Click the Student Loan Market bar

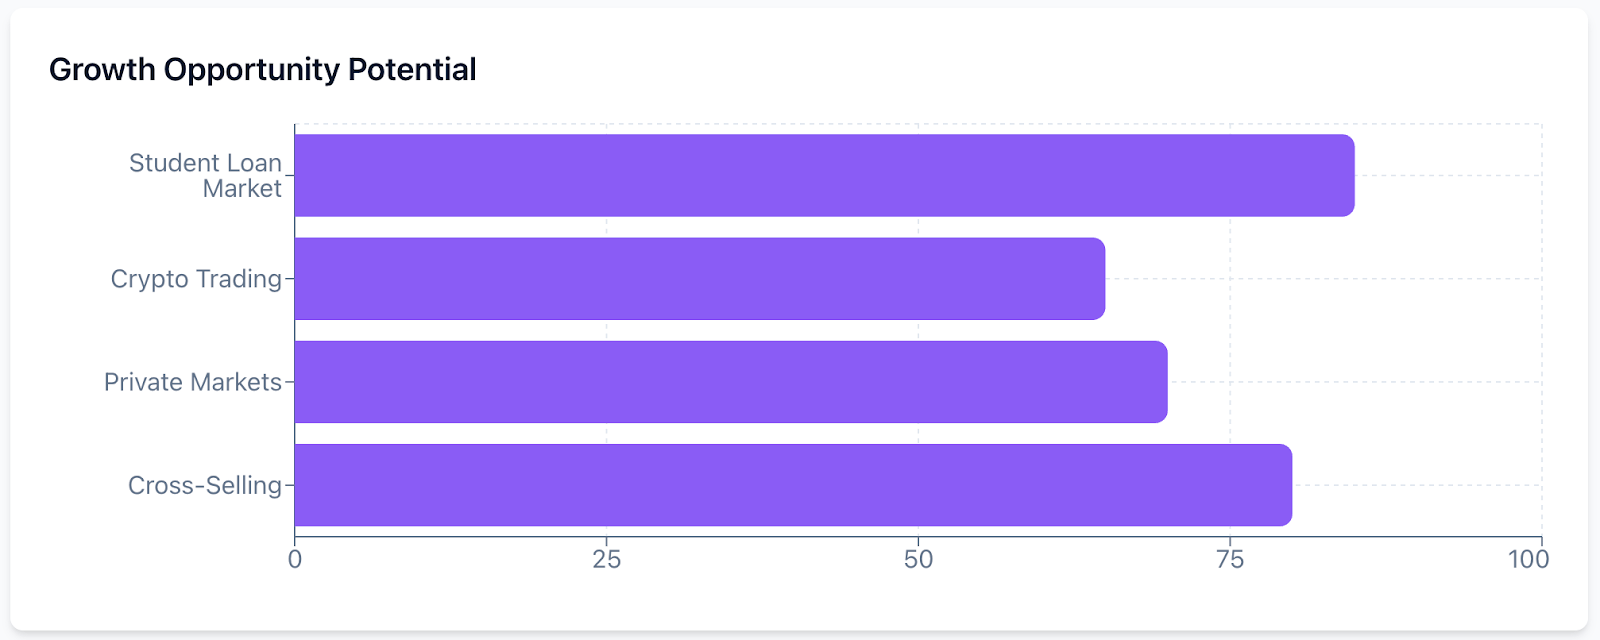point(825,175)
